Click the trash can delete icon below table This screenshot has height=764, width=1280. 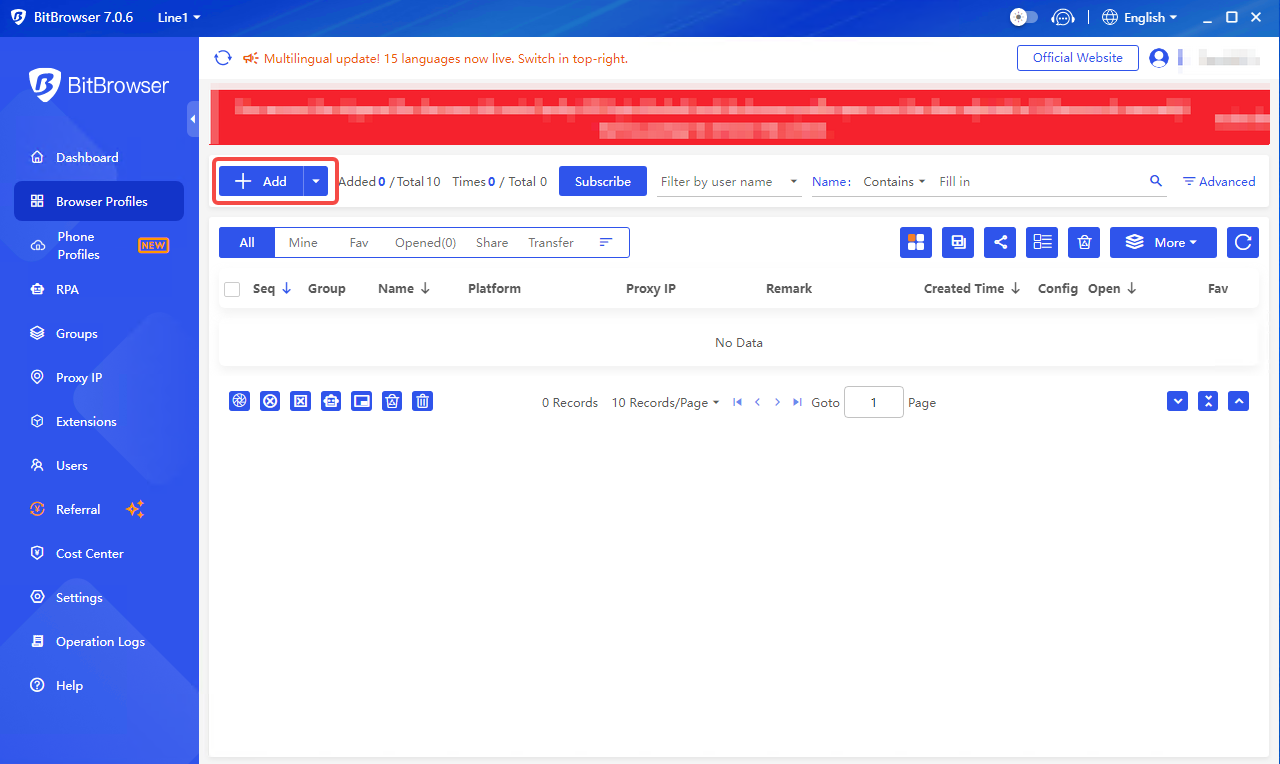(x=423, y=401)
